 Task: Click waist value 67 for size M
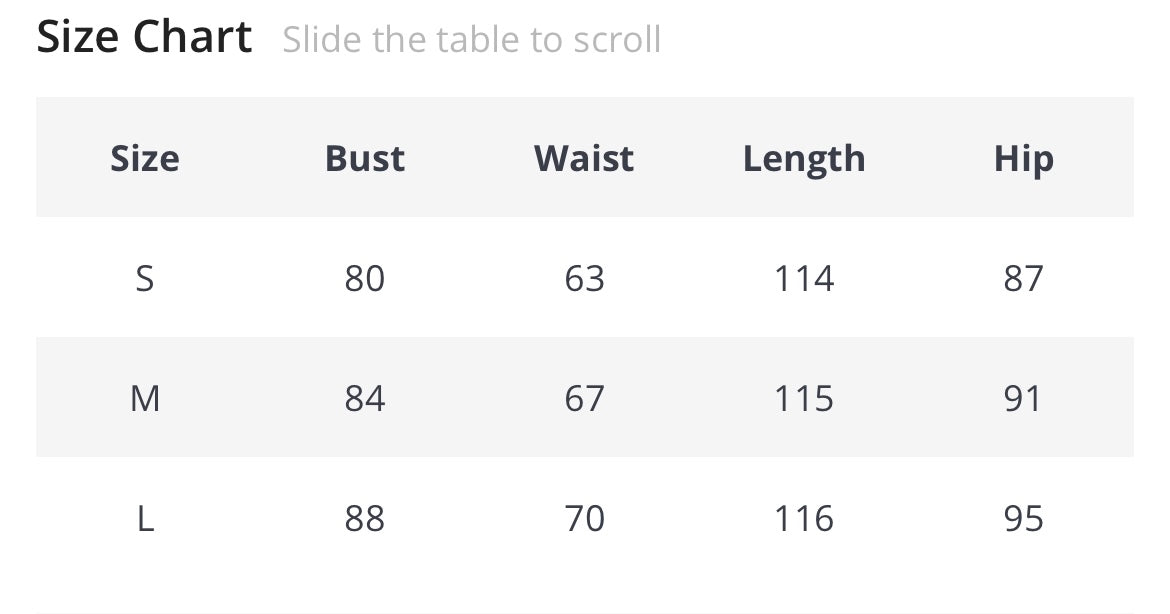click(x=584, y=398)
